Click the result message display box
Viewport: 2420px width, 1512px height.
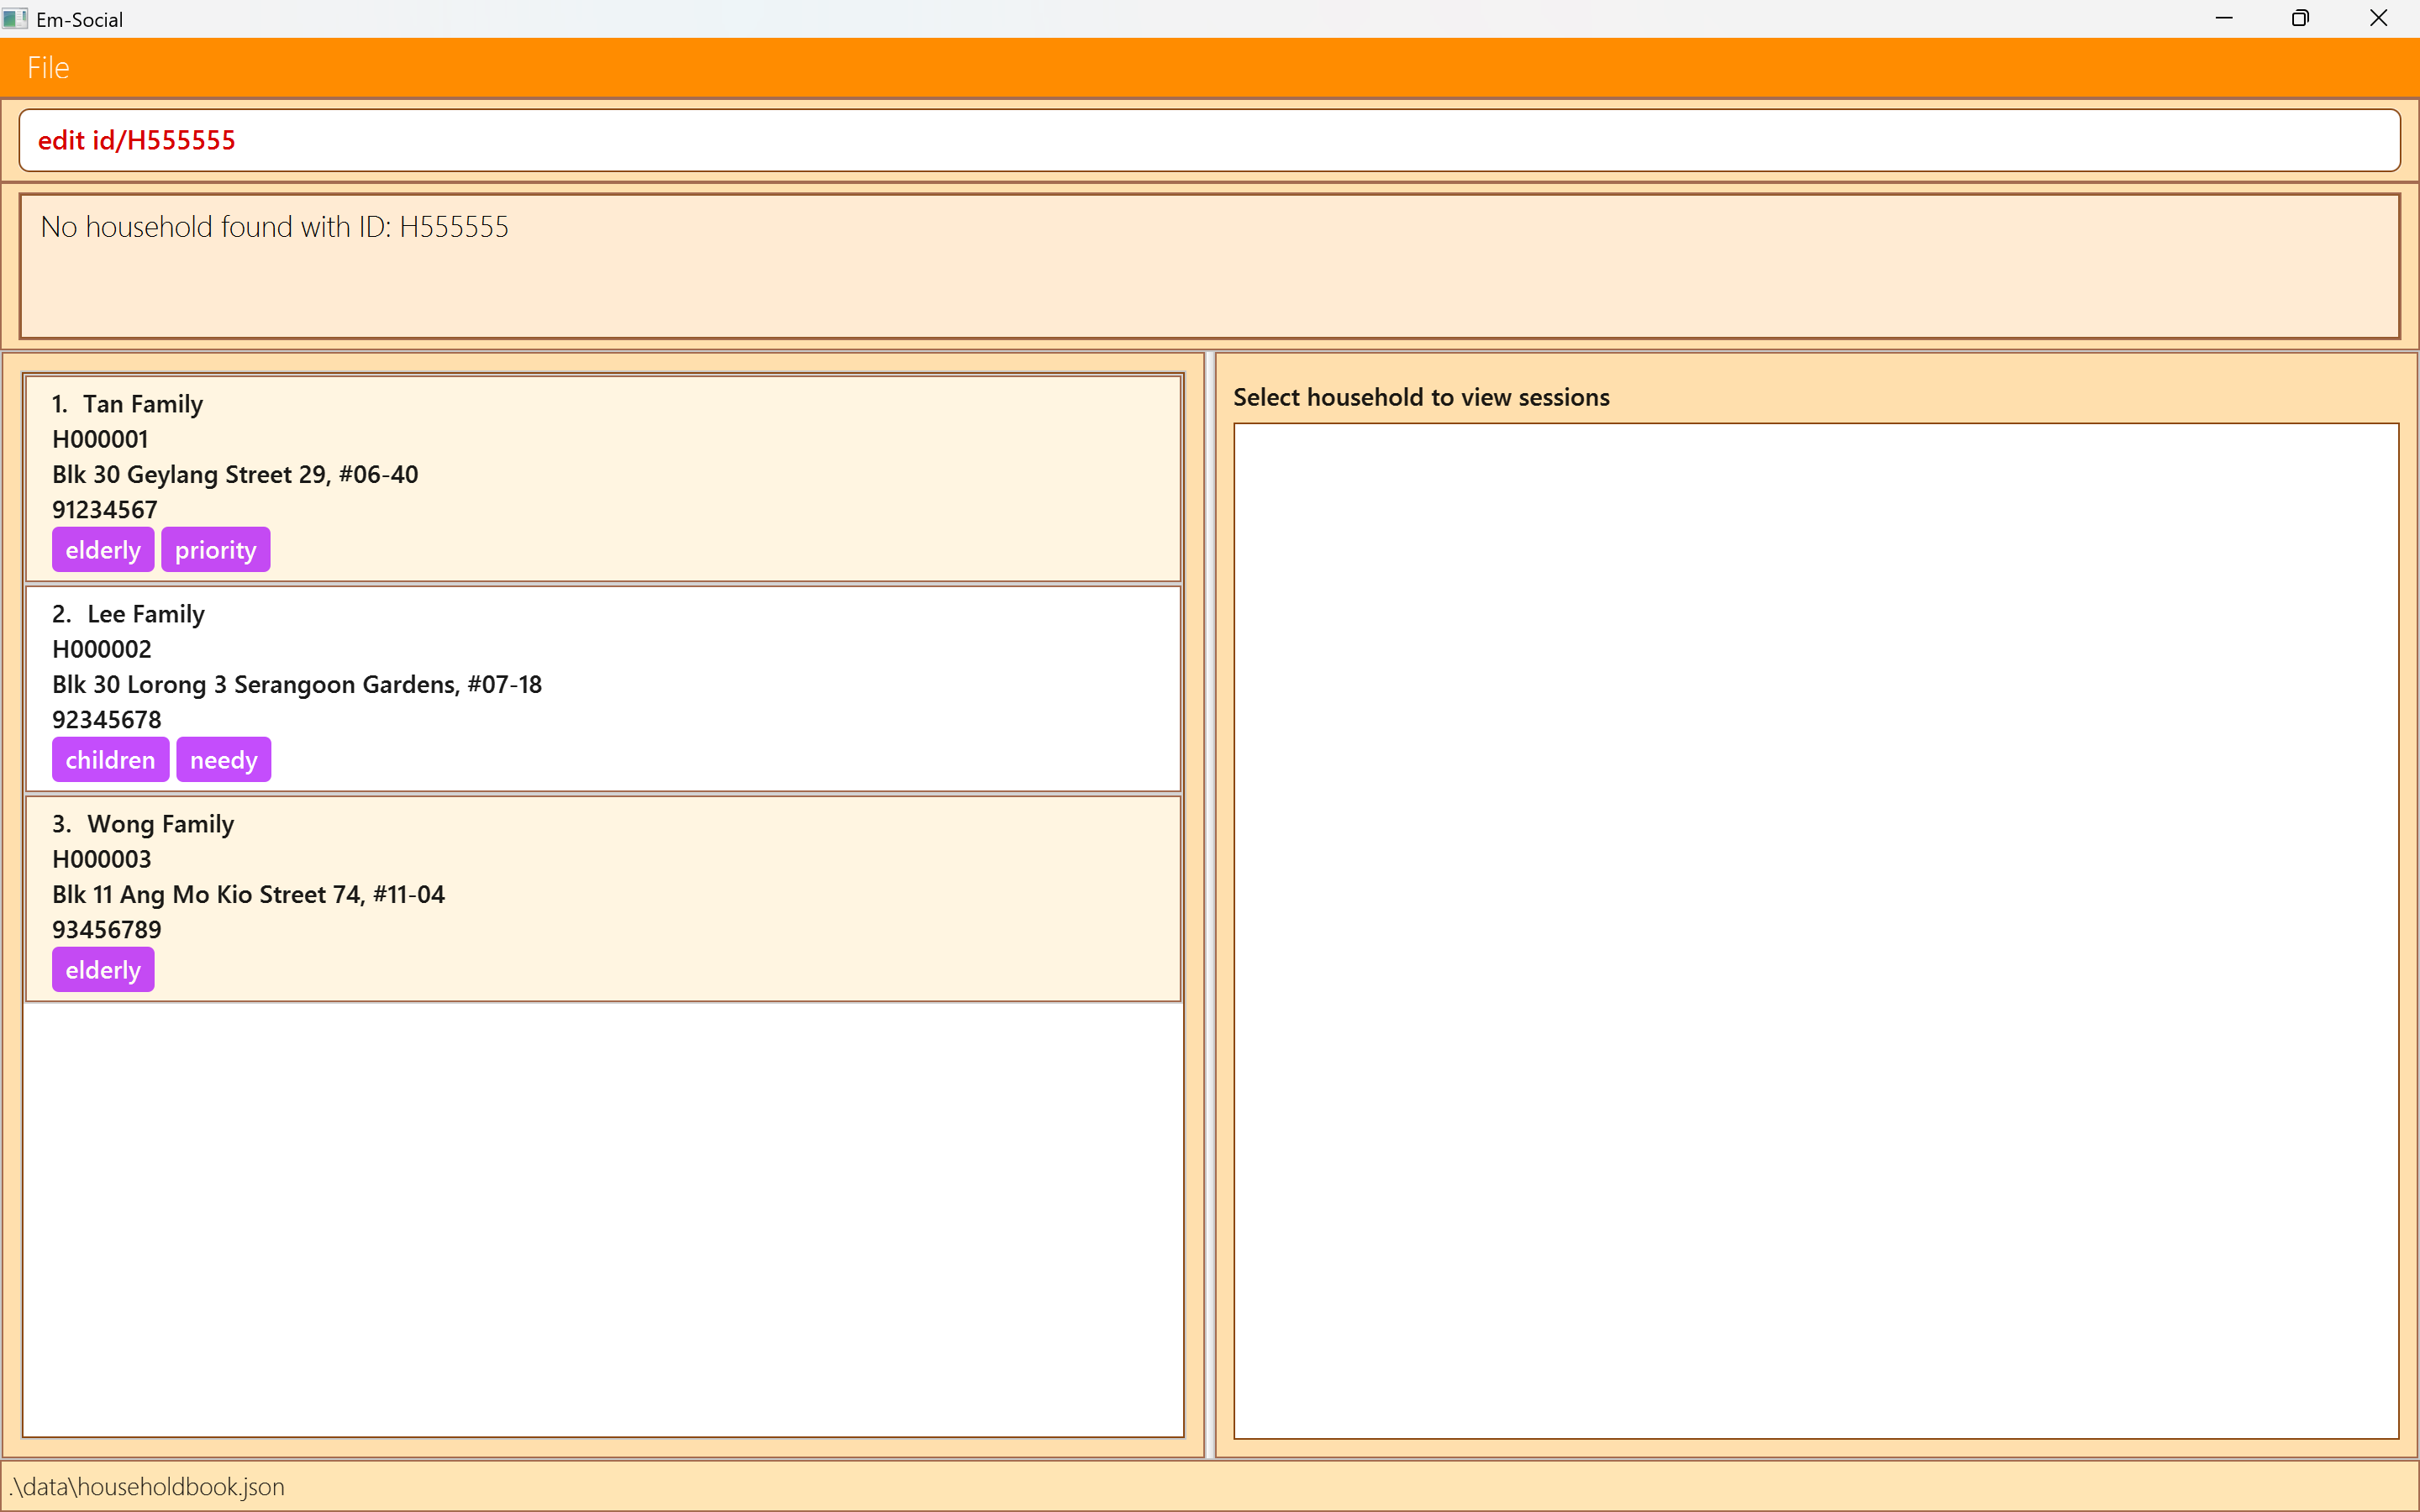click(1209, 266)
